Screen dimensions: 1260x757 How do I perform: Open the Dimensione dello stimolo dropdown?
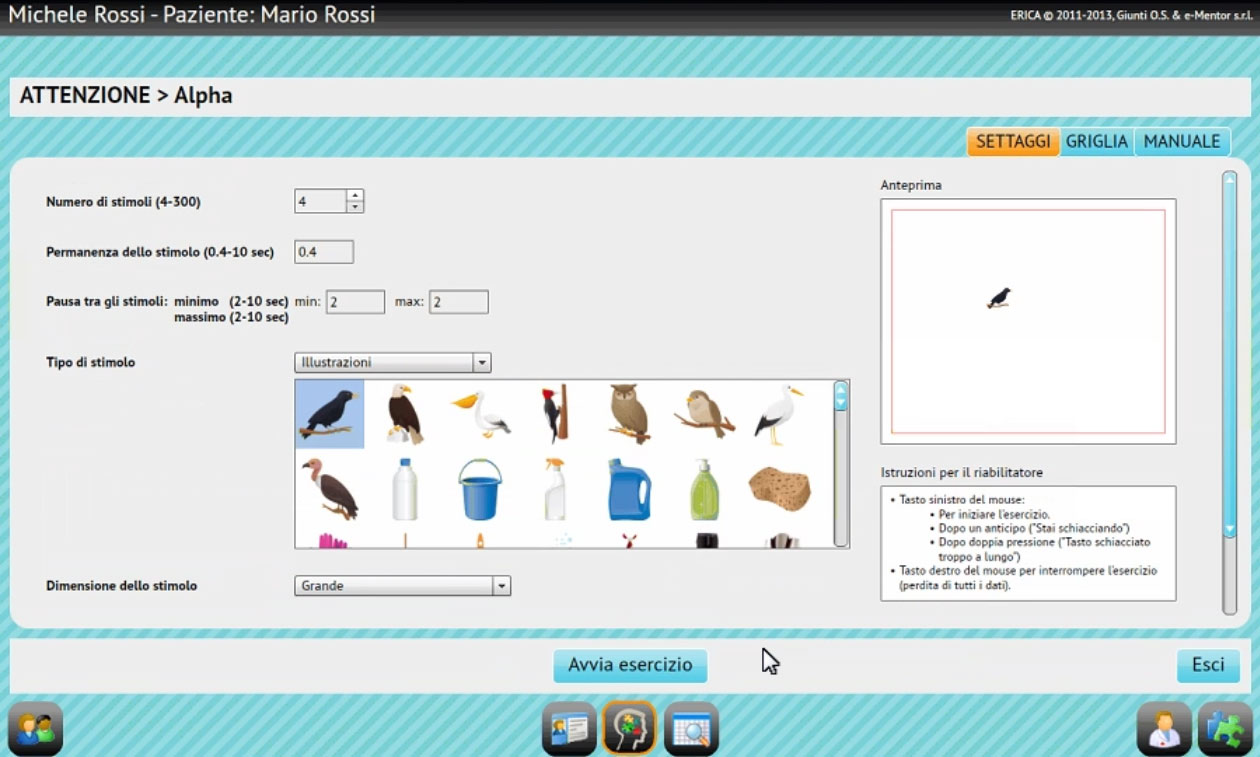pyautogui.click(x=502, y=586)
